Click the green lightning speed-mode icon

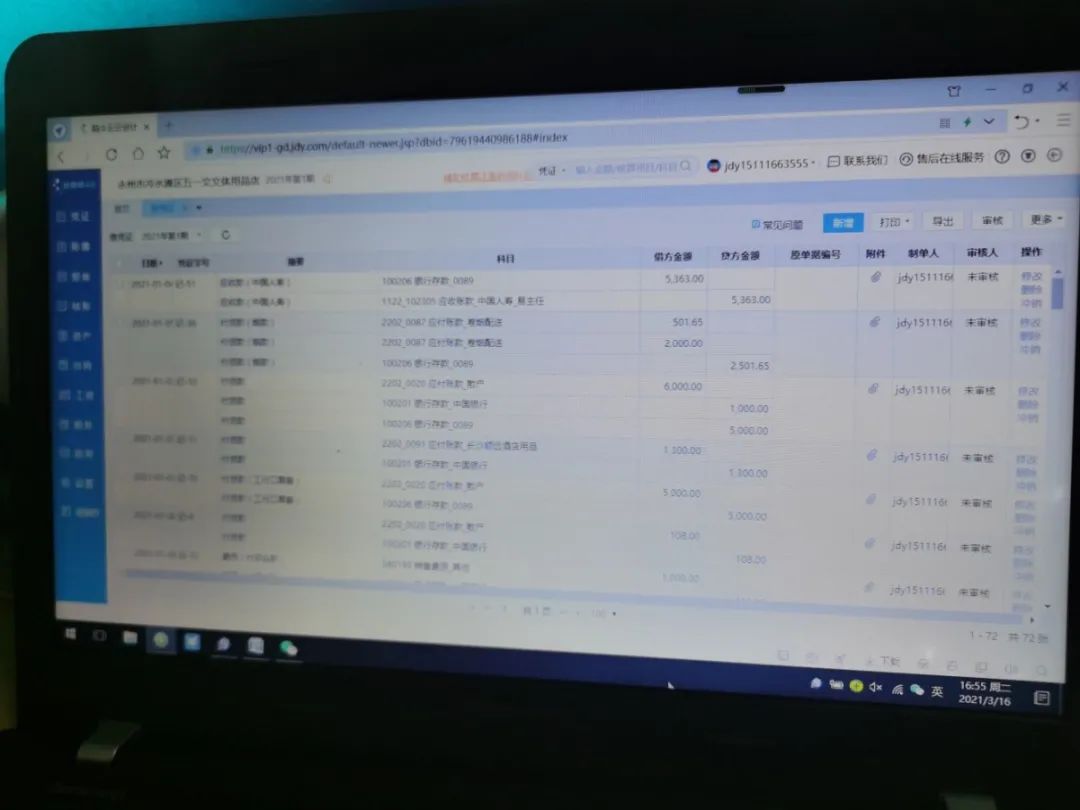[967, 122]
